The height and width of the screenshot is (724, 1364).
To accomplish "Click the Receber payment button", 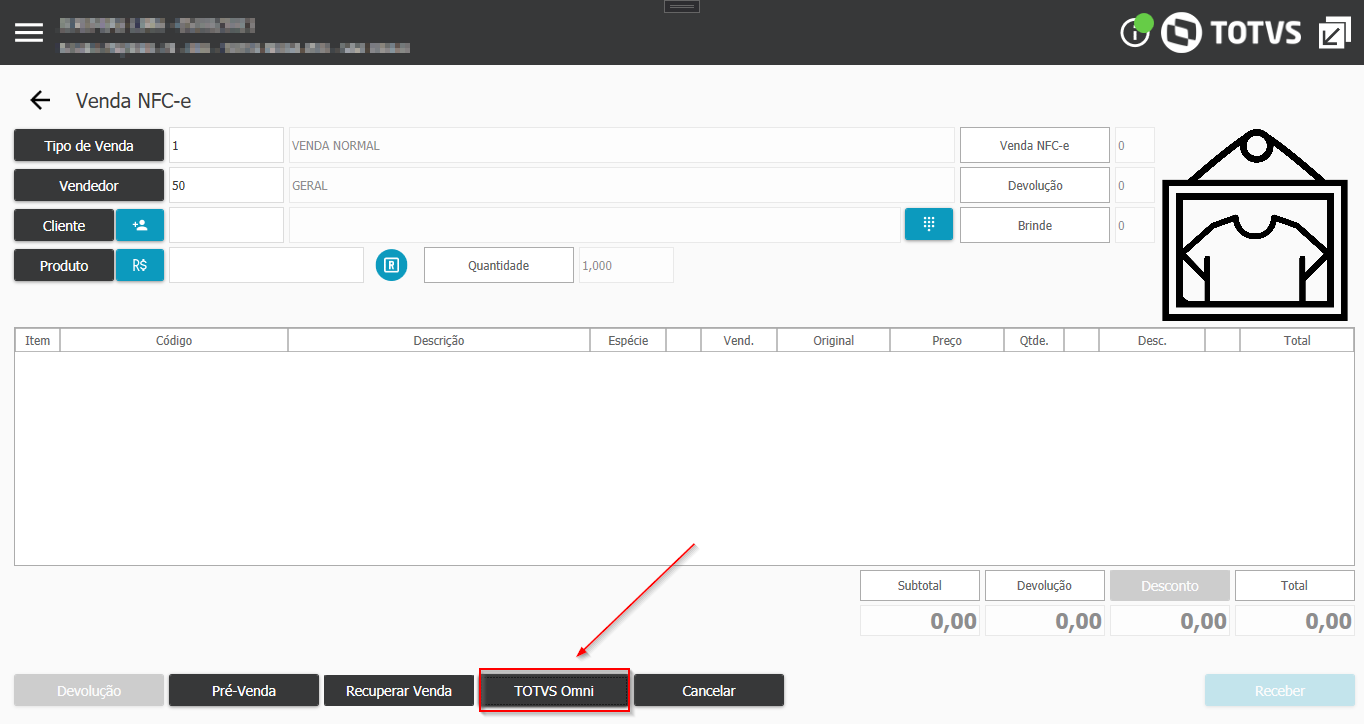I will pyautogui.click(x=1280, y=690).
